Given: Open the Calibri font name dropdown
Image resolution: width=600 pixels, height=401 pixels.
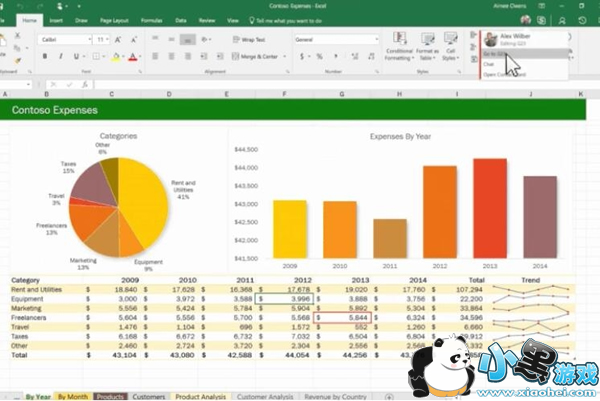Looking at the screenshot, I should pyautogui.click(x=90, y=39).
